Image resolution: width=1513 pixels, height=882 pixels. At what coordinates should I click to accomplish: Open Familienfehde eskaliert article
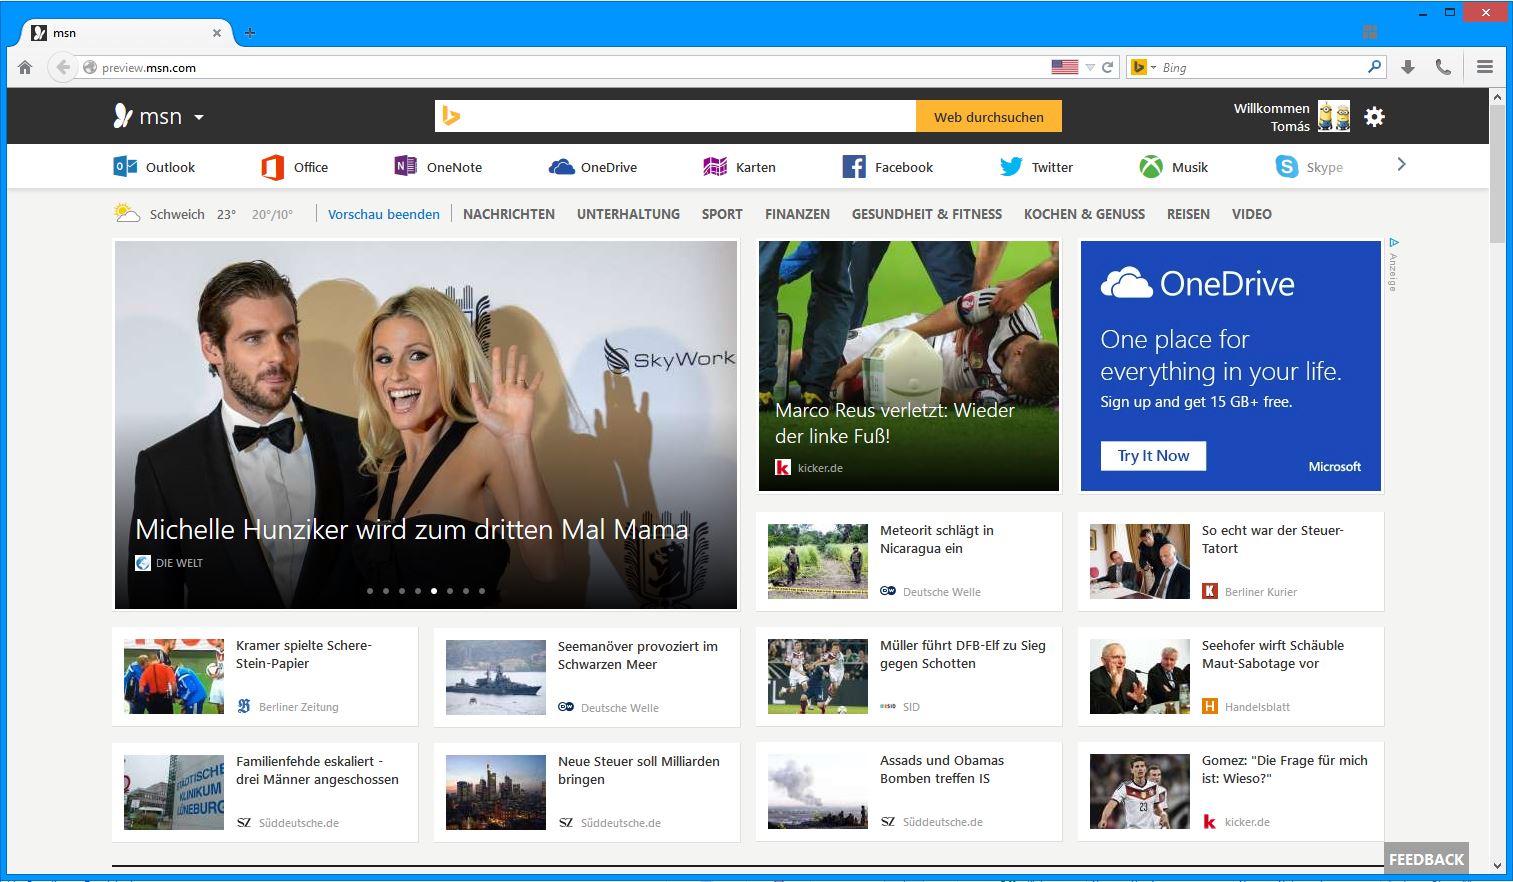pos(317,770)
